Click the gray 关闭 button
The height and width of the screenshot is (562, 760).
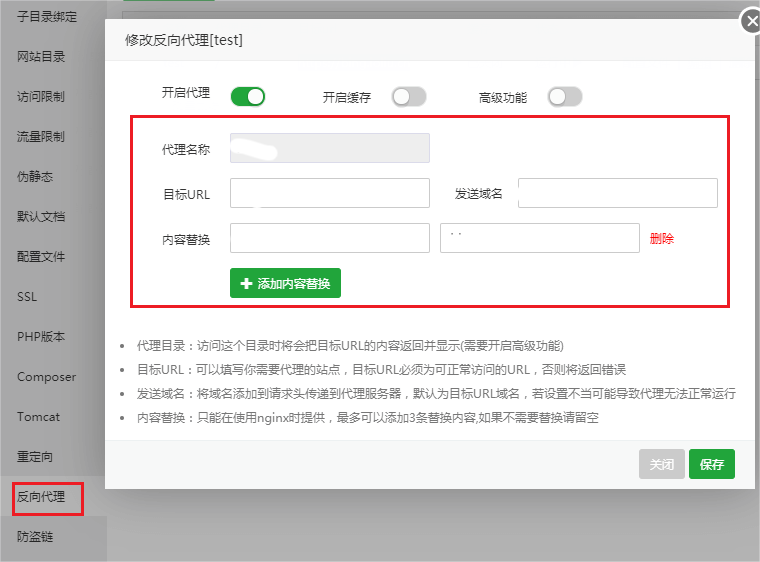click(662, 464)
